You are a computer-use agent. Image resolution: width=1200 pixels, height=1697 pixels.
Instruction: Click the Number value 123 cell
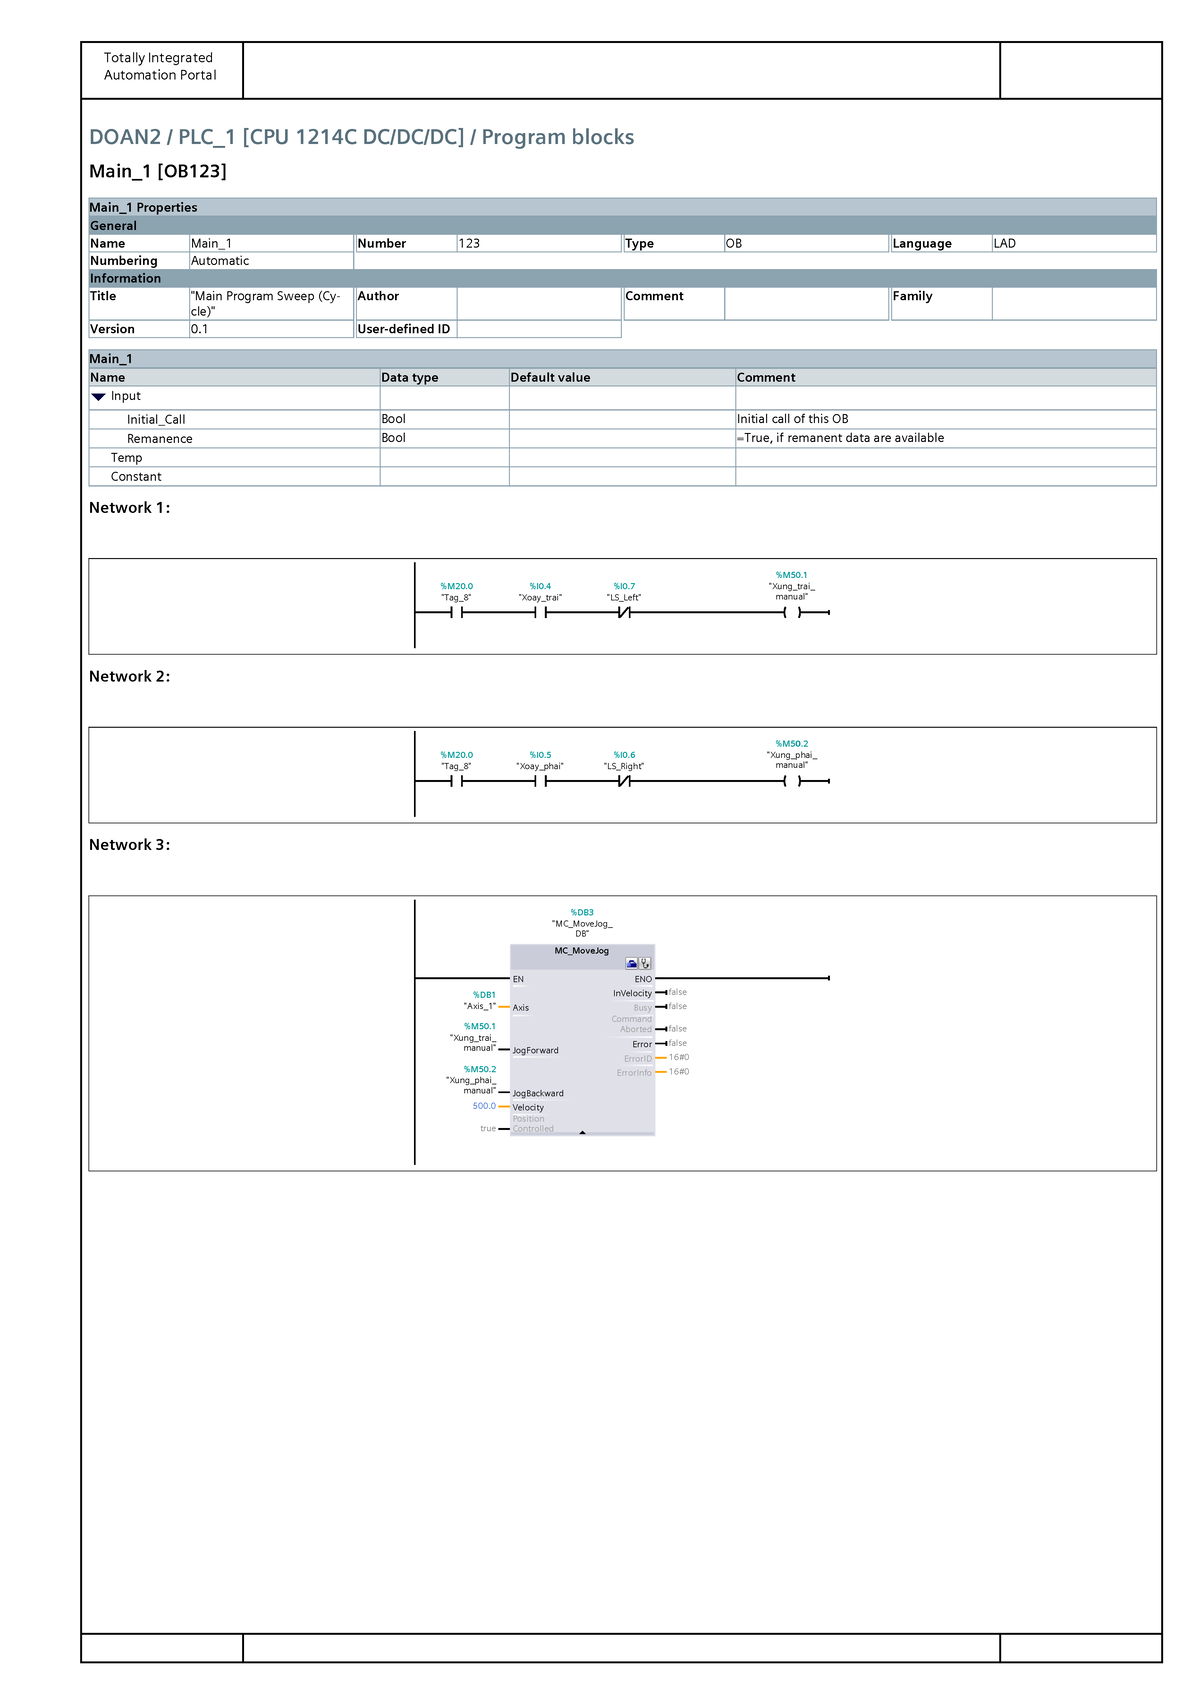539,243
